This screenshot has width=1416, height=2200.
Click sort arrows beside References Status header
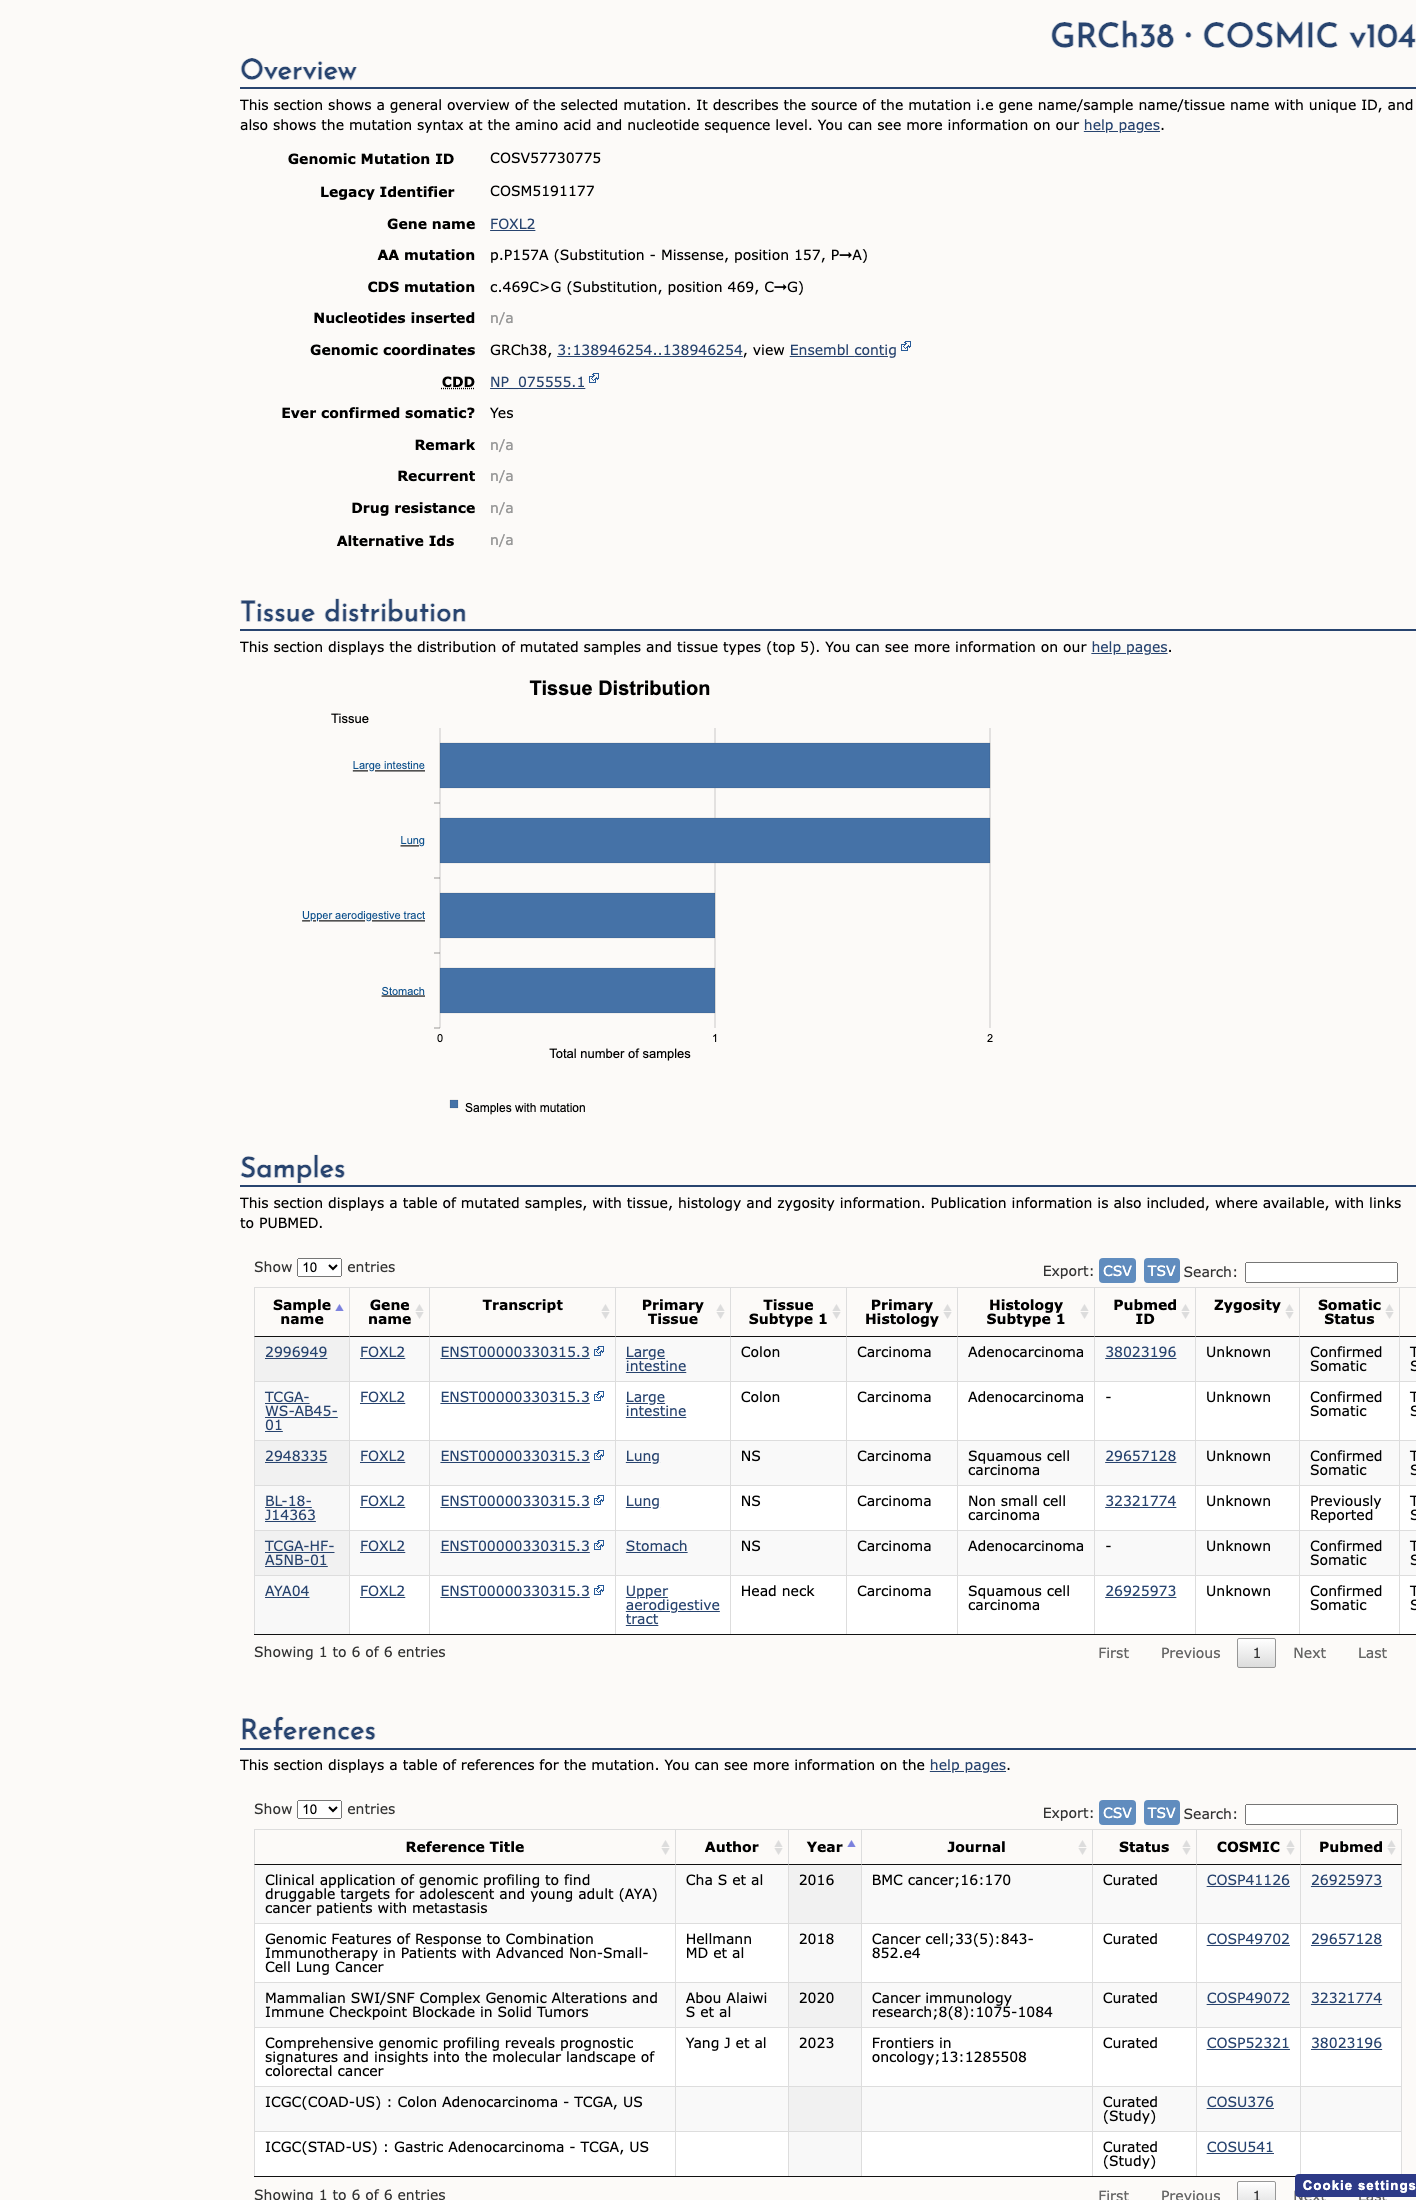(1186, 1847)
